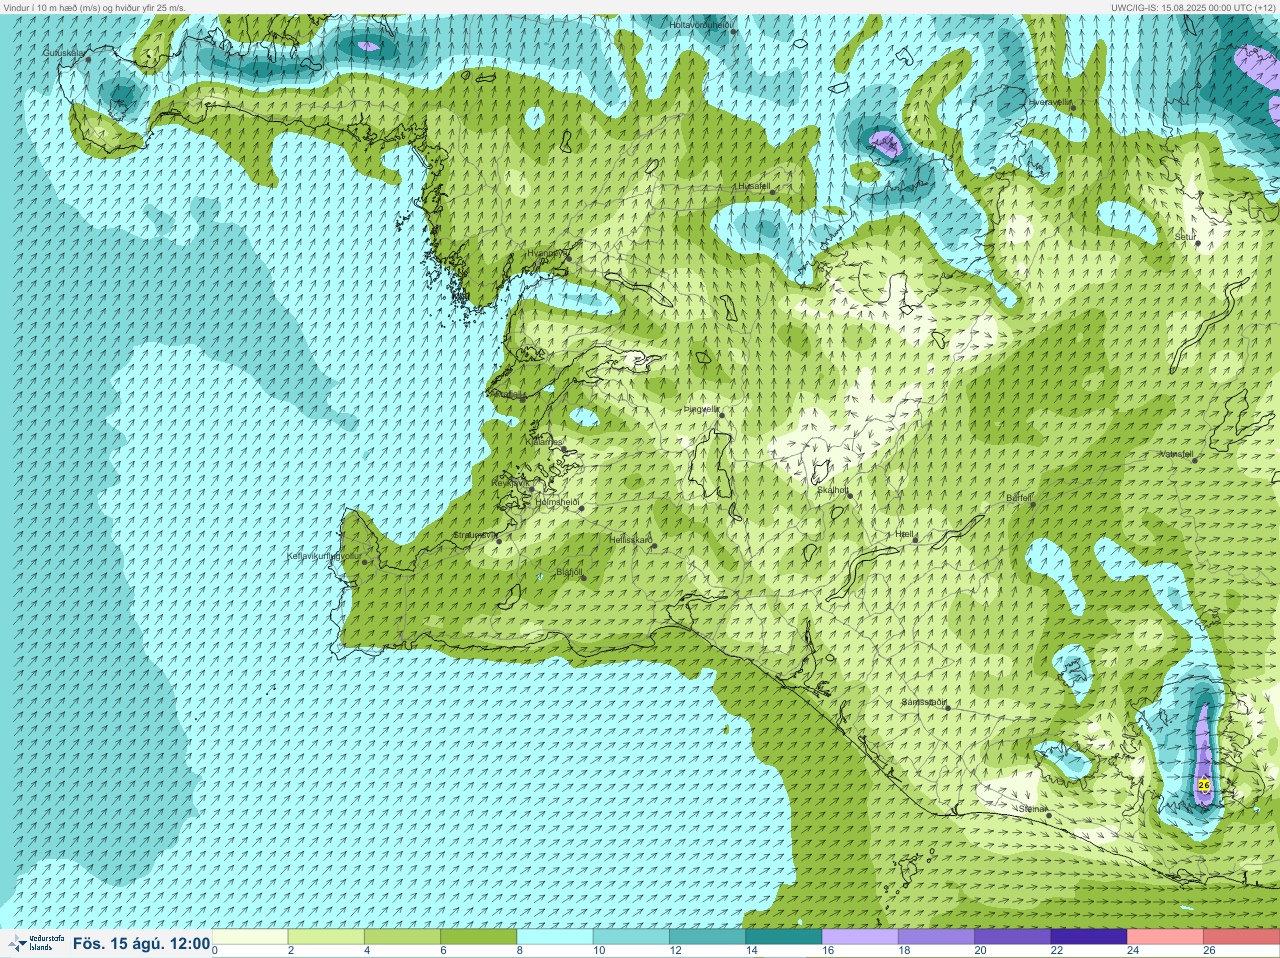This screenshot has width=1280, height=958.
Task: Click the UWC/IG-IS model run label
Action: click(x=1193, y=7)
